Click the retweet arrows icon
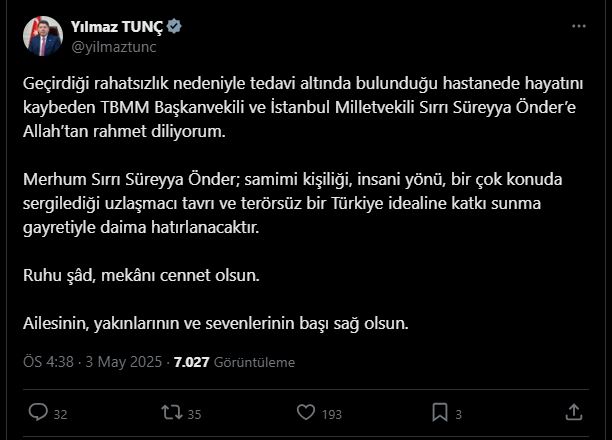This screenshot has width=612, height=440. (171, 412)
